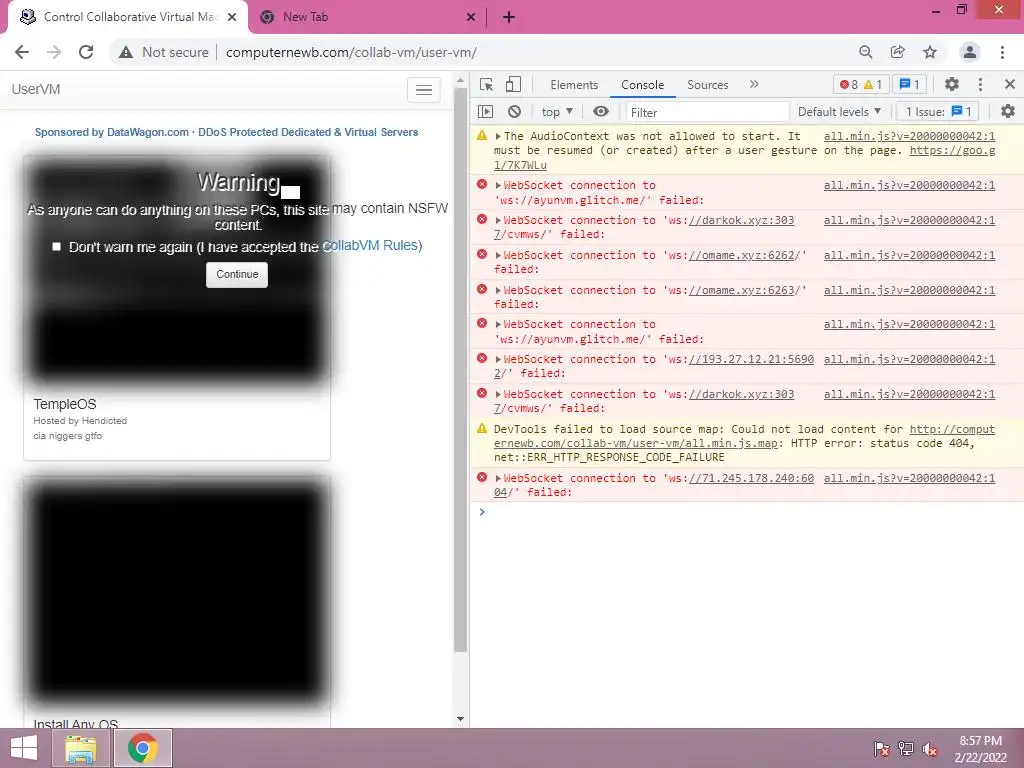Expand the 71.245.178.240 WebSocket error

pos(498,478)
